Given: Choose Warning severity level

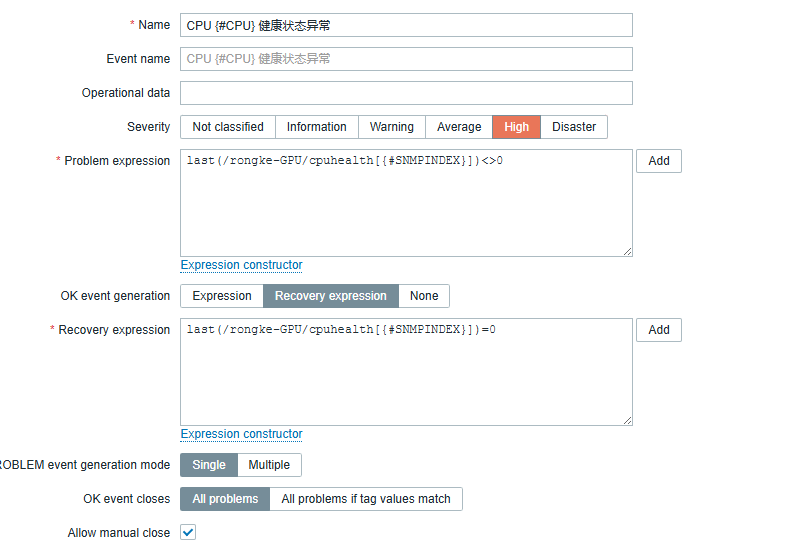Looking at the screenshot, I should 391,127.
